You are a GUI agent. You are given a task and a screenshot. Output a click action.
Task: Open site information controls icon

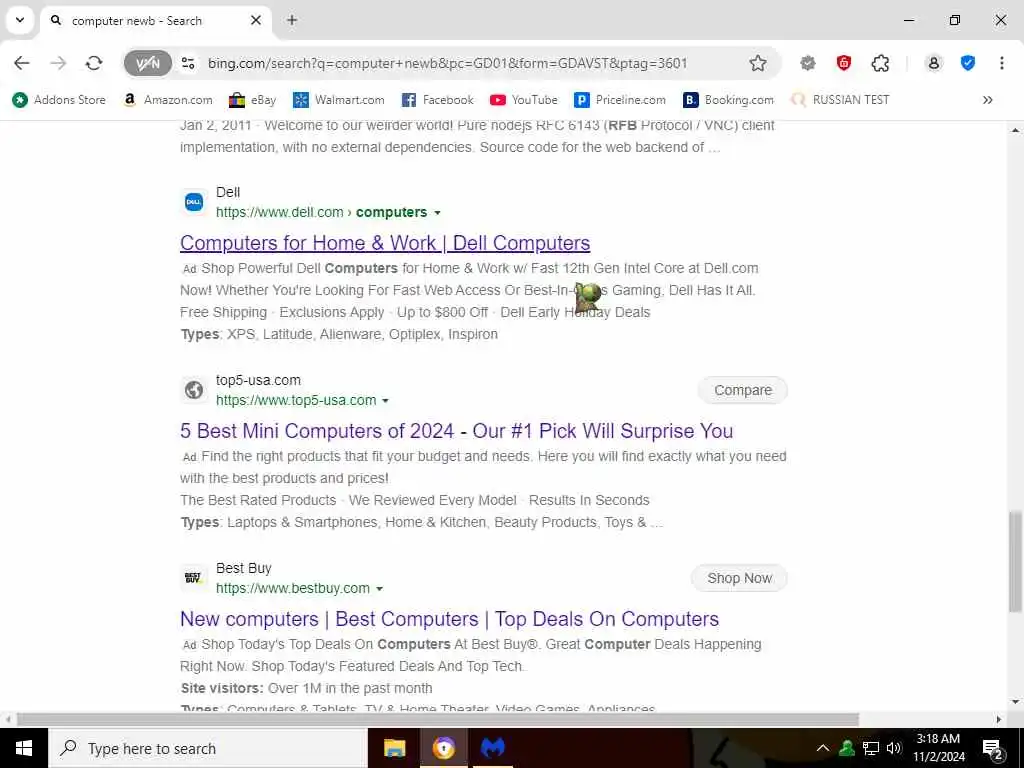coord(188,63)
